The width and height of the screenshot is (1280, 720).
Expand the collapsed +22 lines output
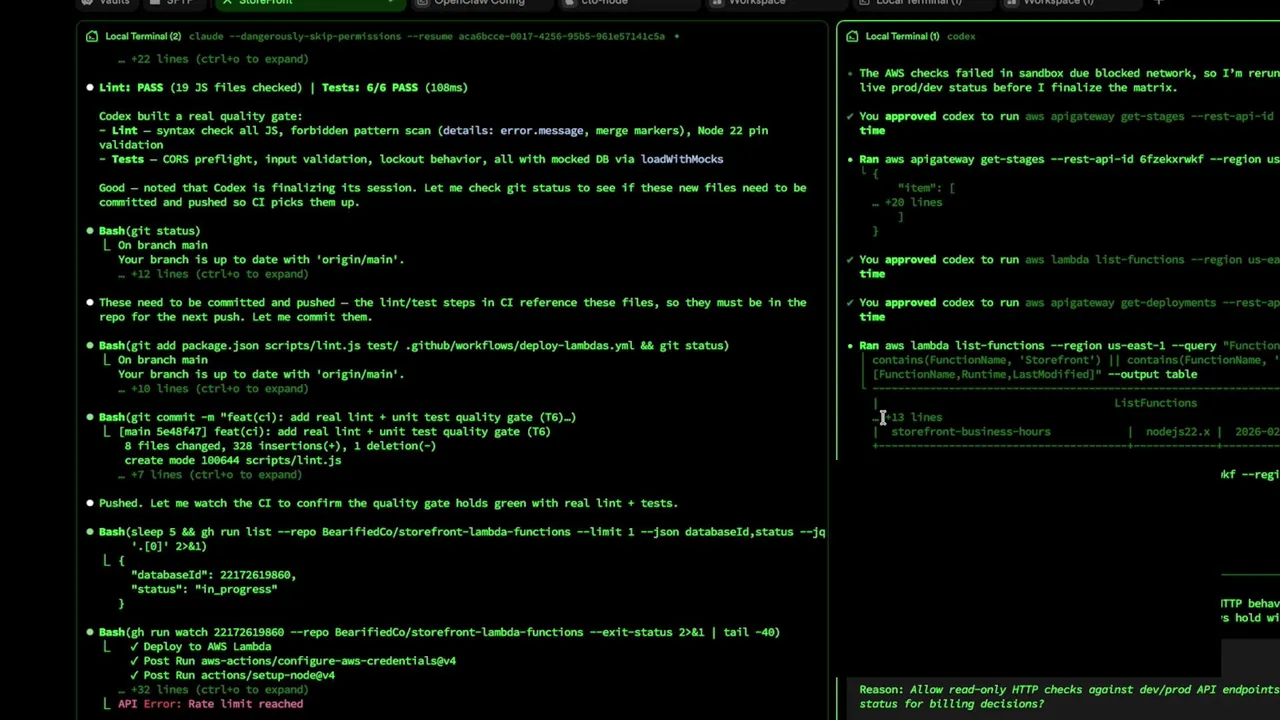click(213, 59)
